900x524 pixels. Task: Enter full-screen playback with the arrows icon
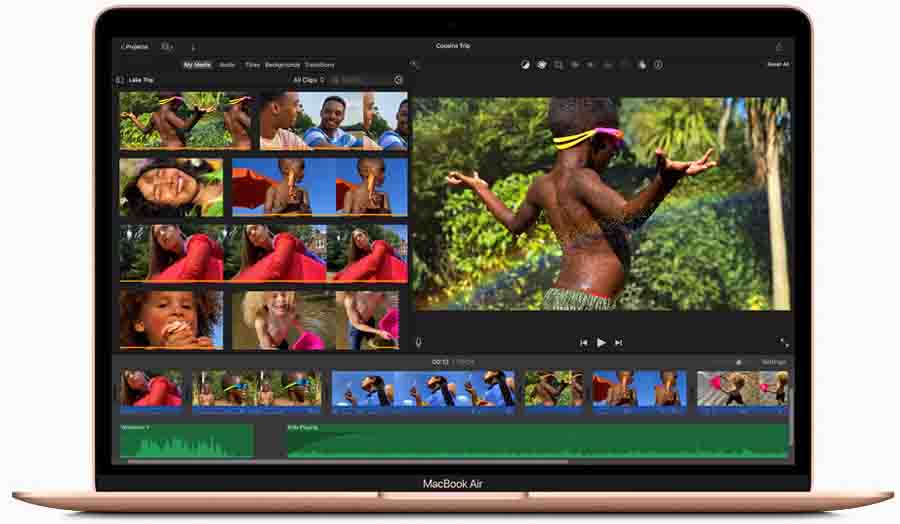[x=784, y=343]
